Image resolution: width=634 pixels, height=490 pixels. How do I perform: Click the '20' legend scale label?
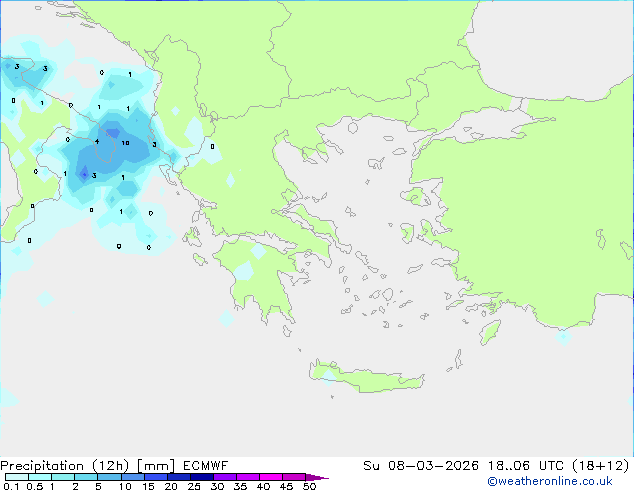(x=171, y=486)
